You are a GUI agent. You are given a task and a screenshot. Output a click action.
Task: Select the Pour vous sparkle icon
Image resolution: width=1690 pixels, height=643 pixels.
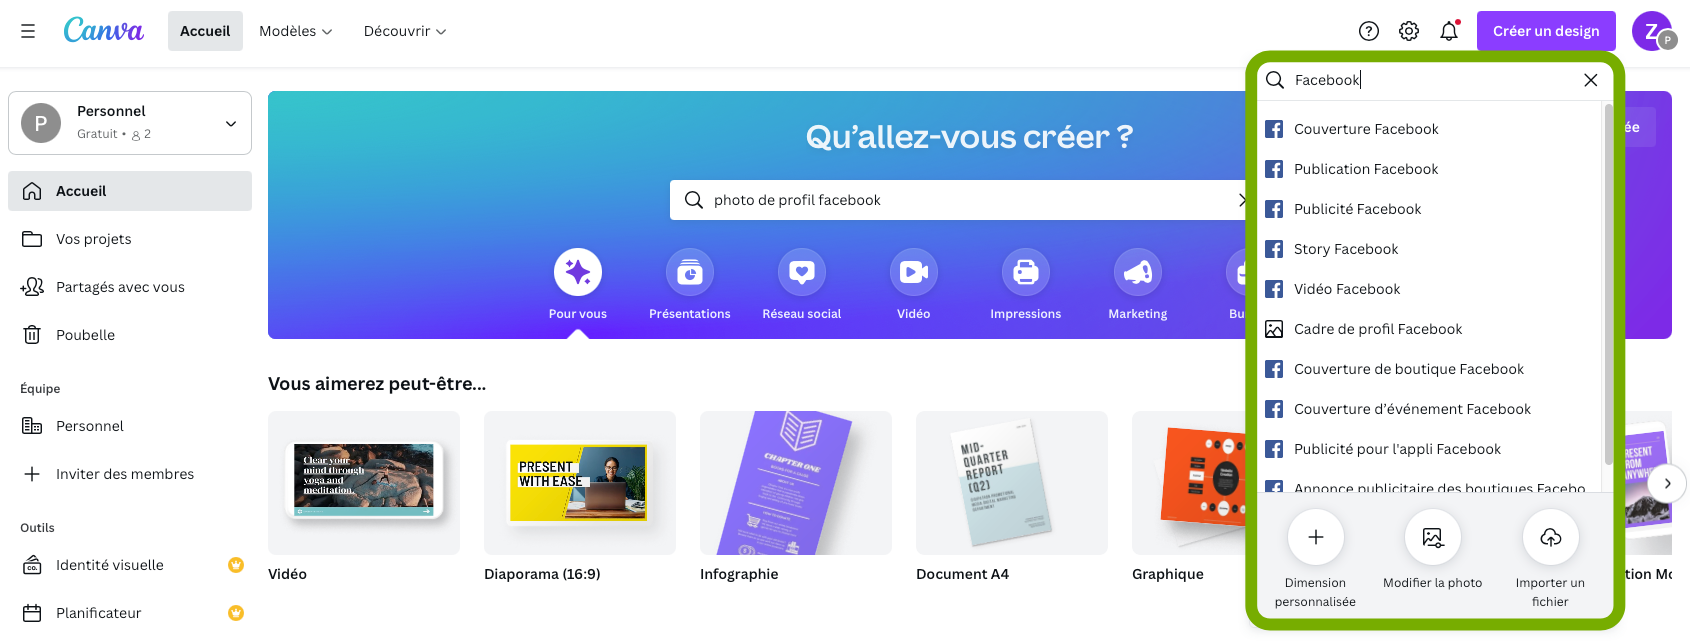(578, 272)
